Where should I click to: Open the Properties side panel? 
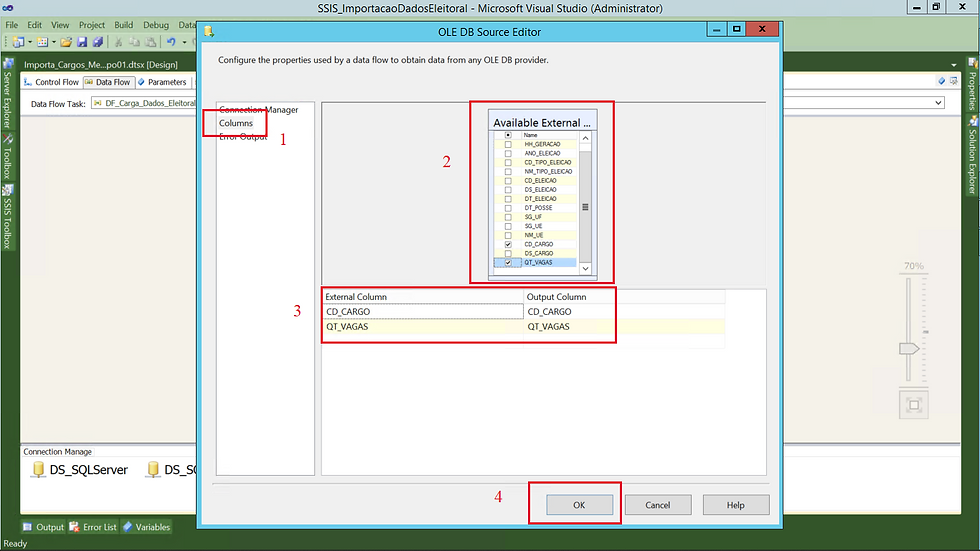(x=972, y=84)
